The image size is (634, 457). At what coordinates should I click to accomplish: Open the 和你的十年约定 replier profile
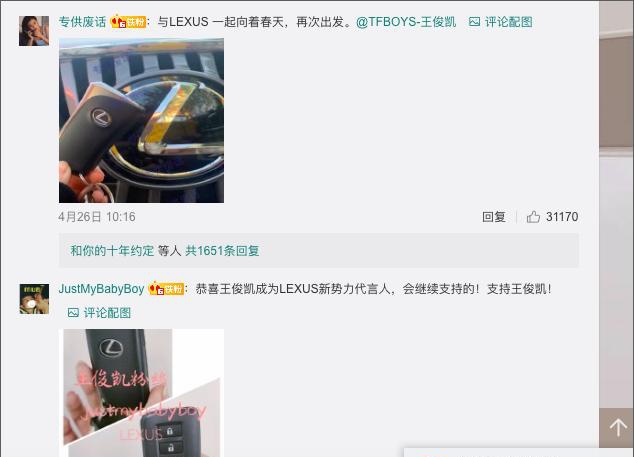pyautogui.click(x=112, y=251)
